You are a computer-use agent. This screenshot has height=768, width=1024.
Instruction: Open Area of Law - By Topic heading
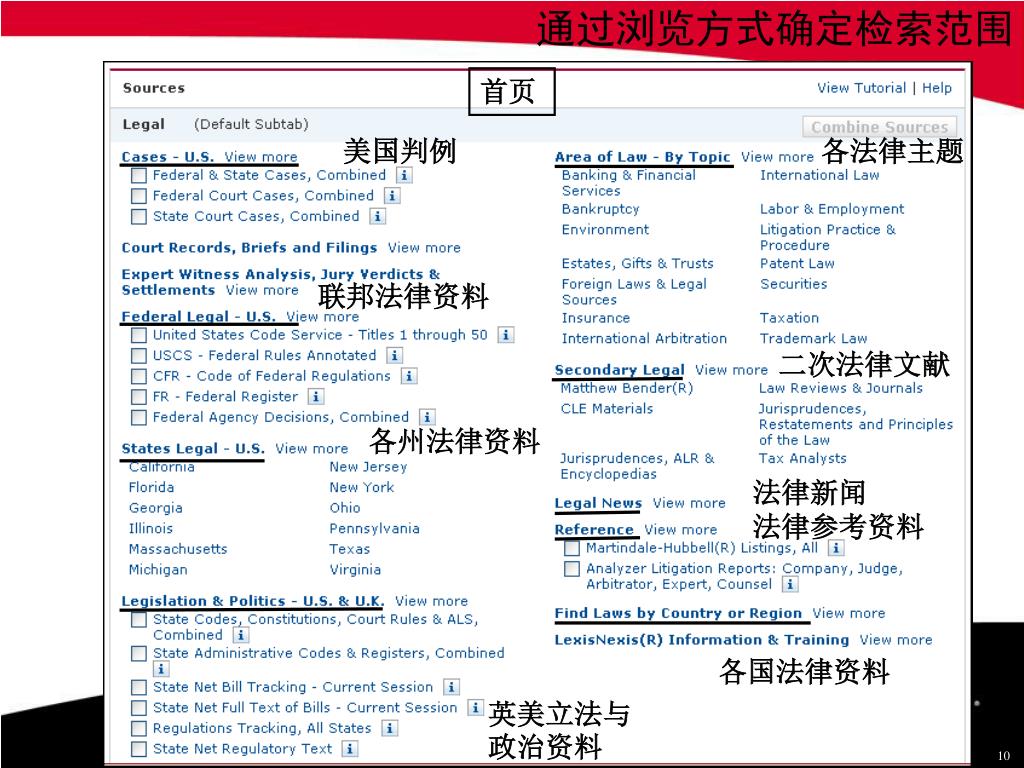(643, 157)
